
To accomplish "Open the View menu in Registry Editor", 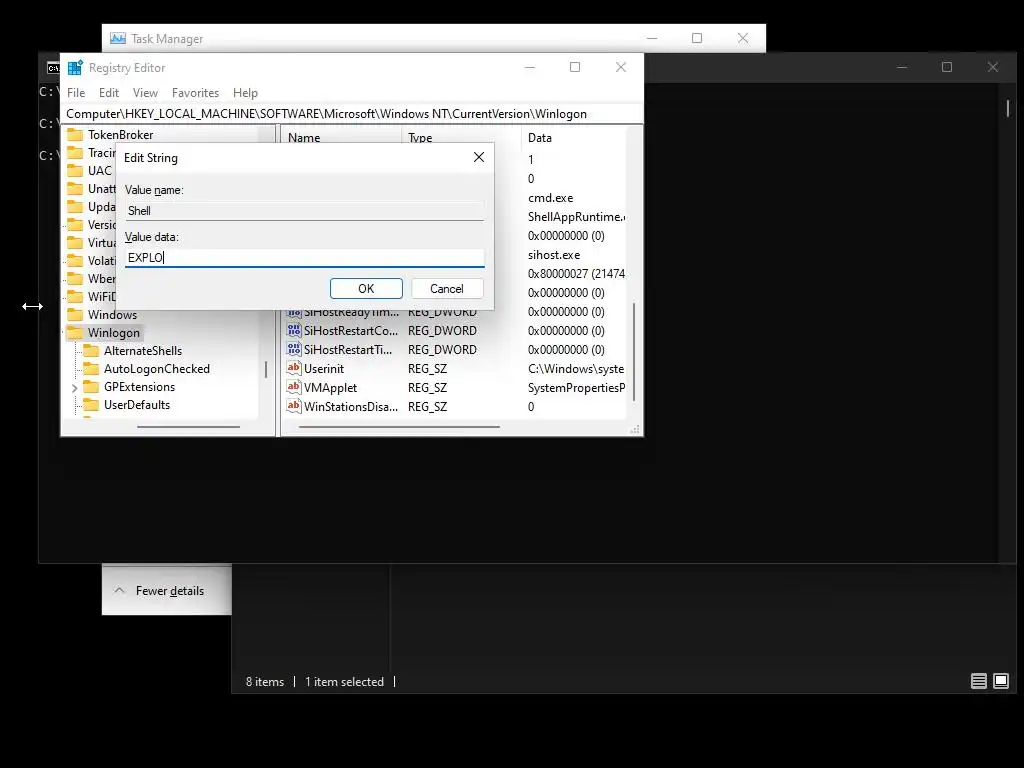I will [145, 93].
